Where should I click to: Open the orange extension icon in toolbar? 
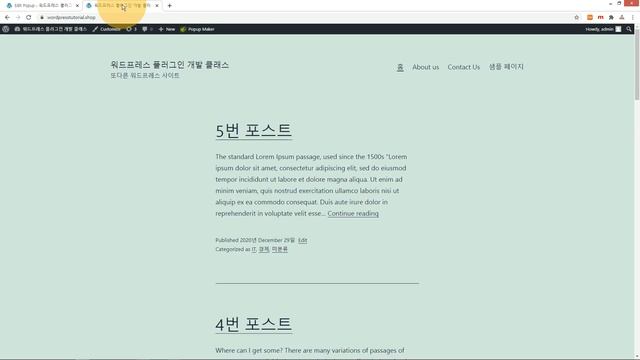pos(590,17)
